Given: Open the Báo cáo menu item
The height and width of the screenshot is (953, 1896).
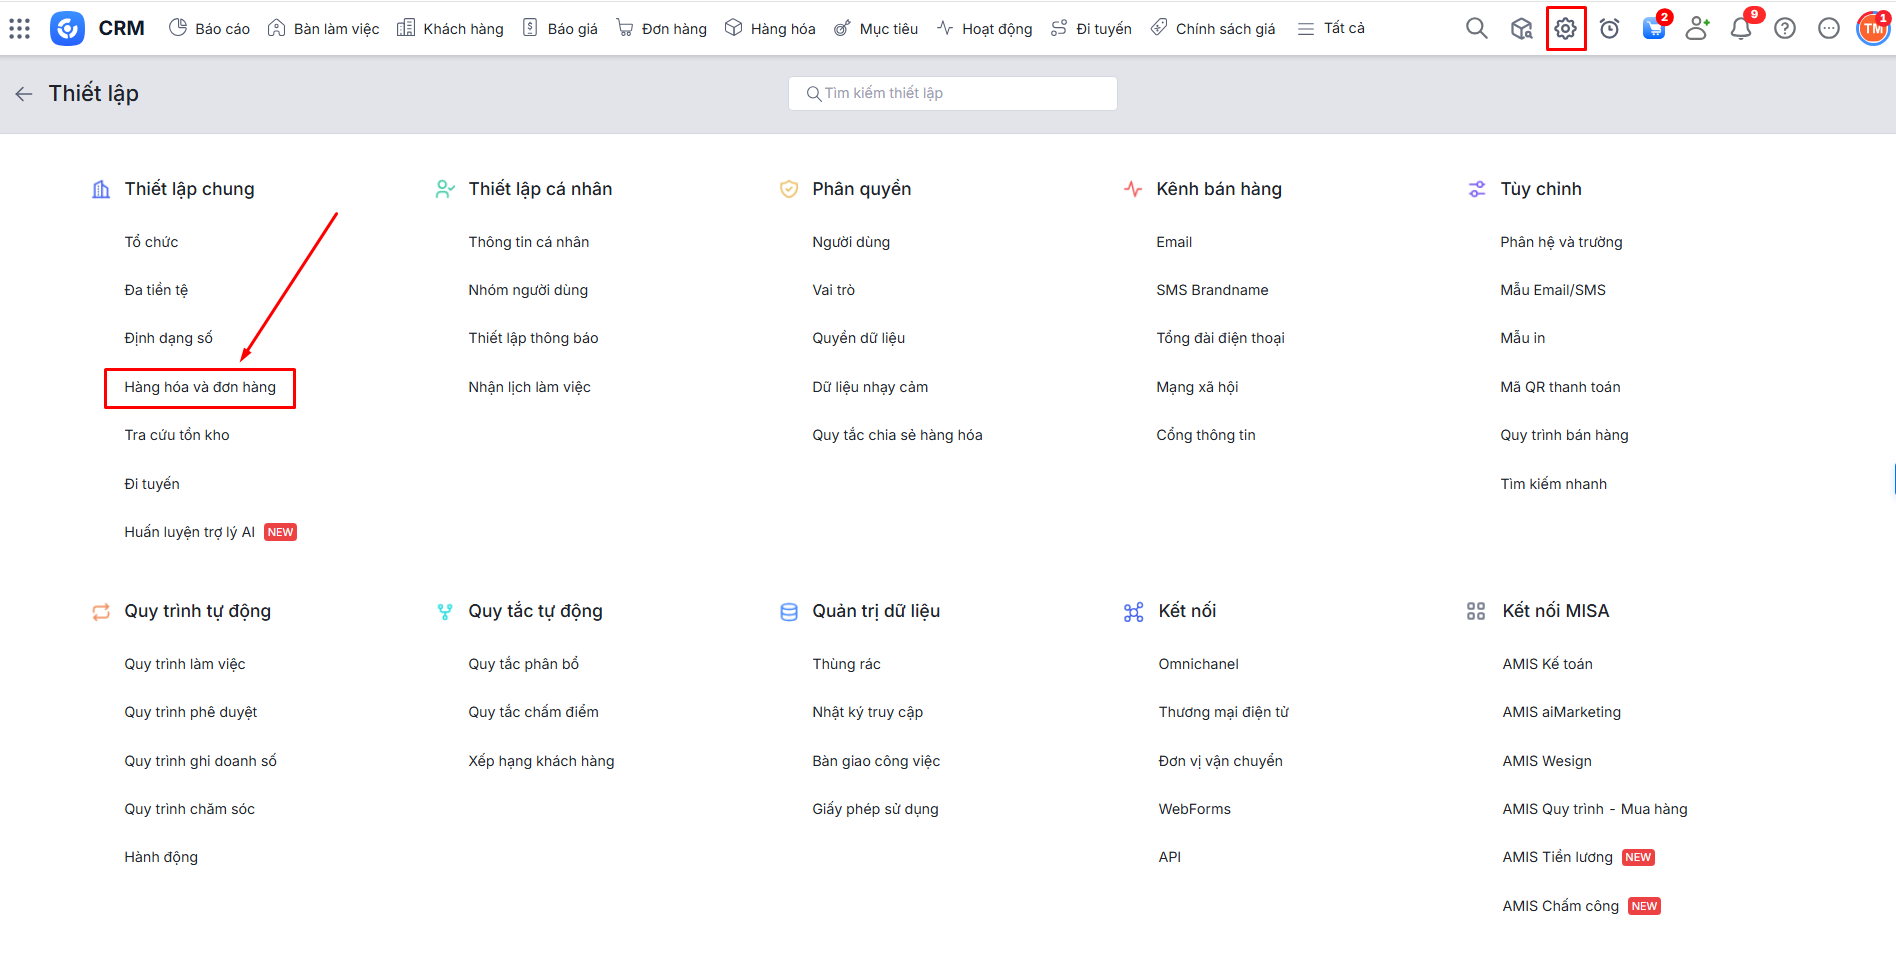Looking at the screenshot, I should coord(210,29).
